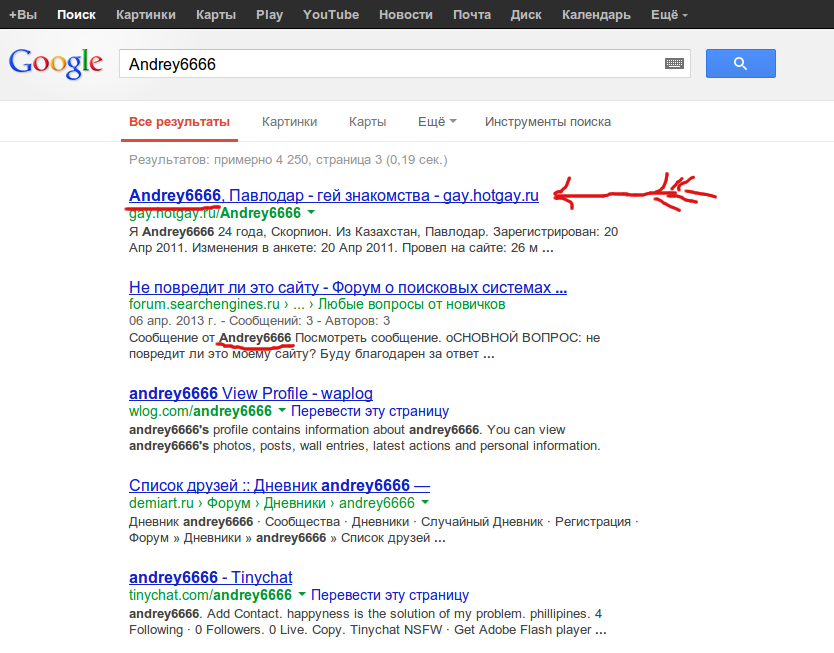Click the green URL tinychat.com/andrey6666
834x653 pixels.
(210, 595)
